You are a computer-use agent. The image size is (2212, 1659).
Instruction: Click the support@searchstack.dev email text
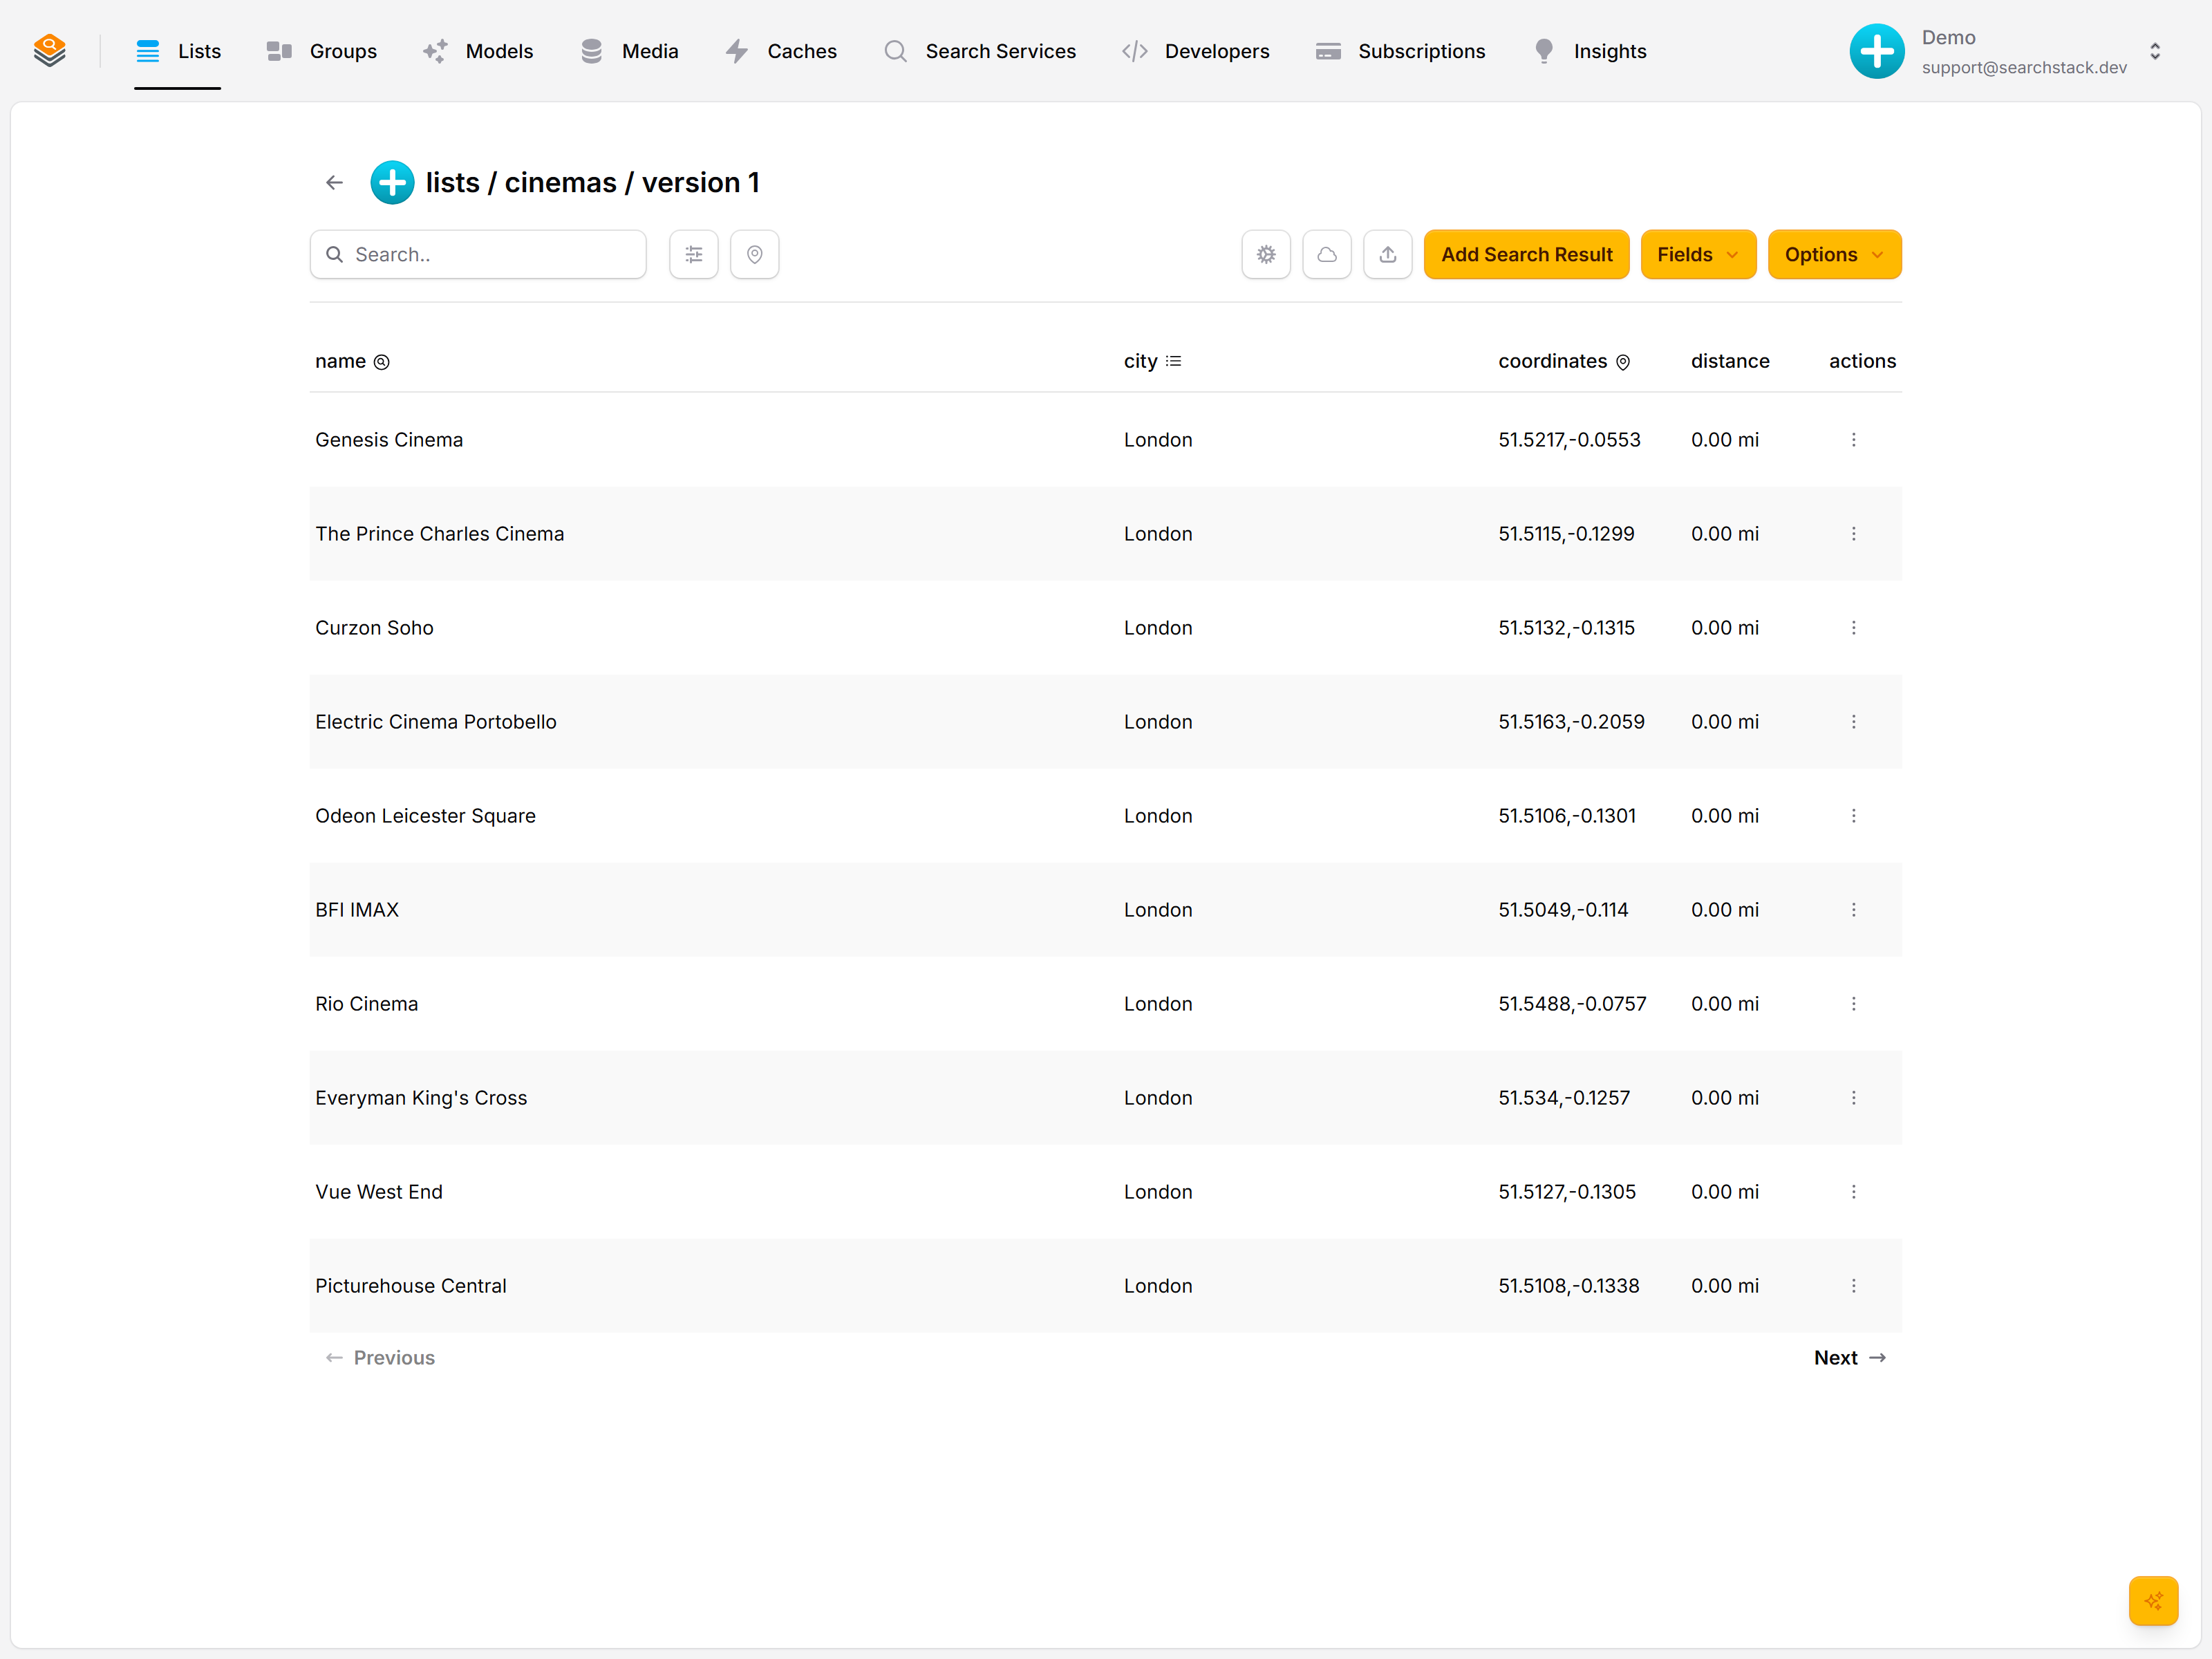[2024, 67]
